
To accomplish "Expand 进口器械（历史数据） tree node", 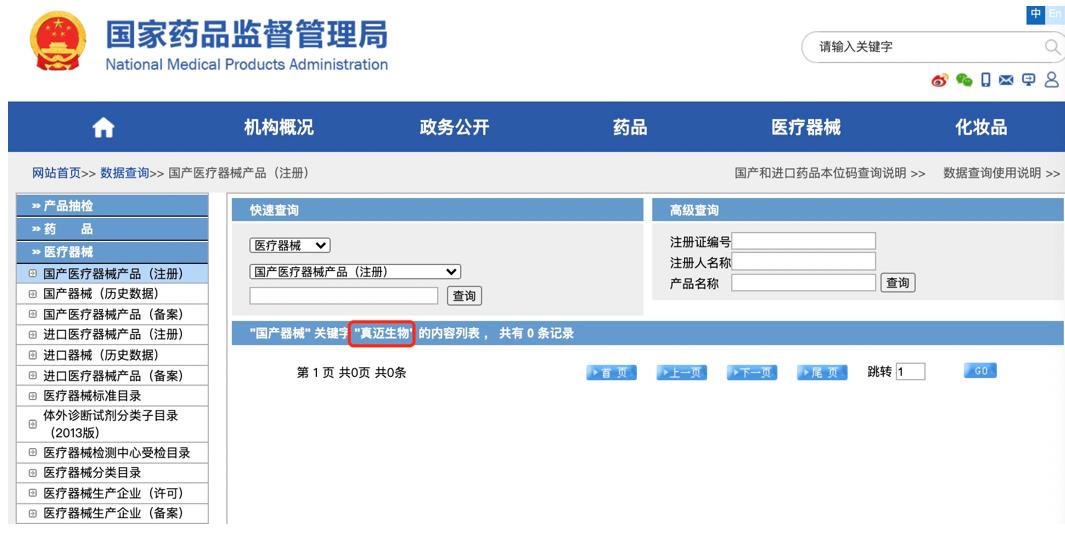I will tap(33, 355).
